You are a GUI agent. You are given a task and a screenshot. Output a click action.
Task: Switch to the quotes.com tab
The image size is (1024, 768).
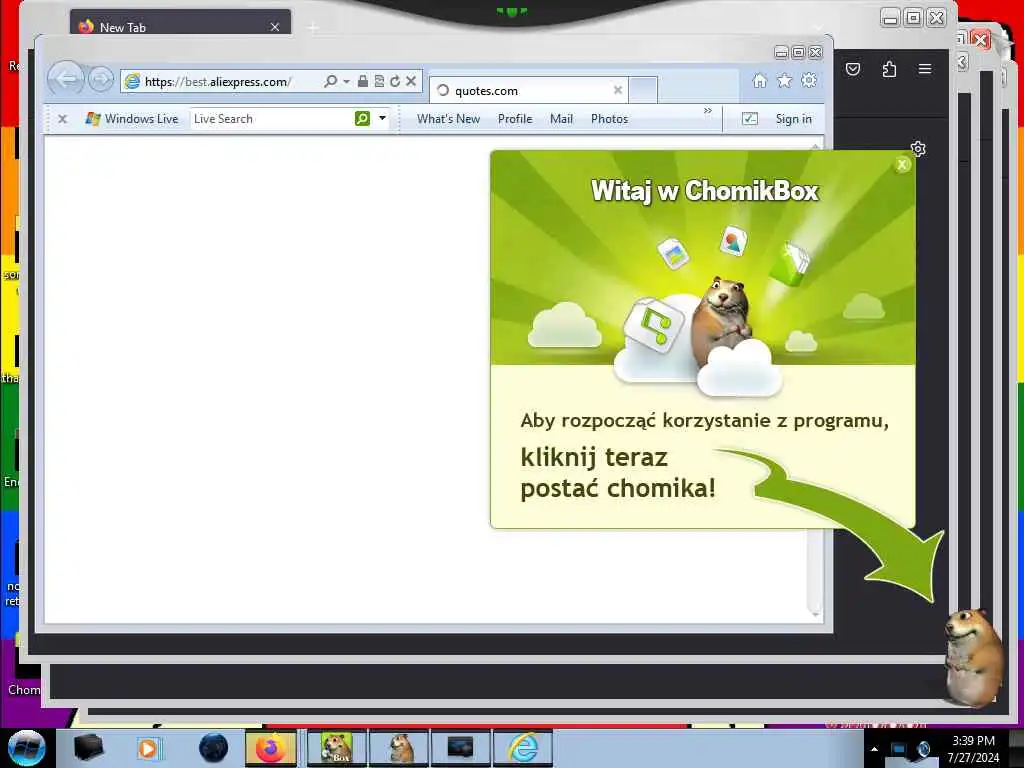tap(528, 90)
